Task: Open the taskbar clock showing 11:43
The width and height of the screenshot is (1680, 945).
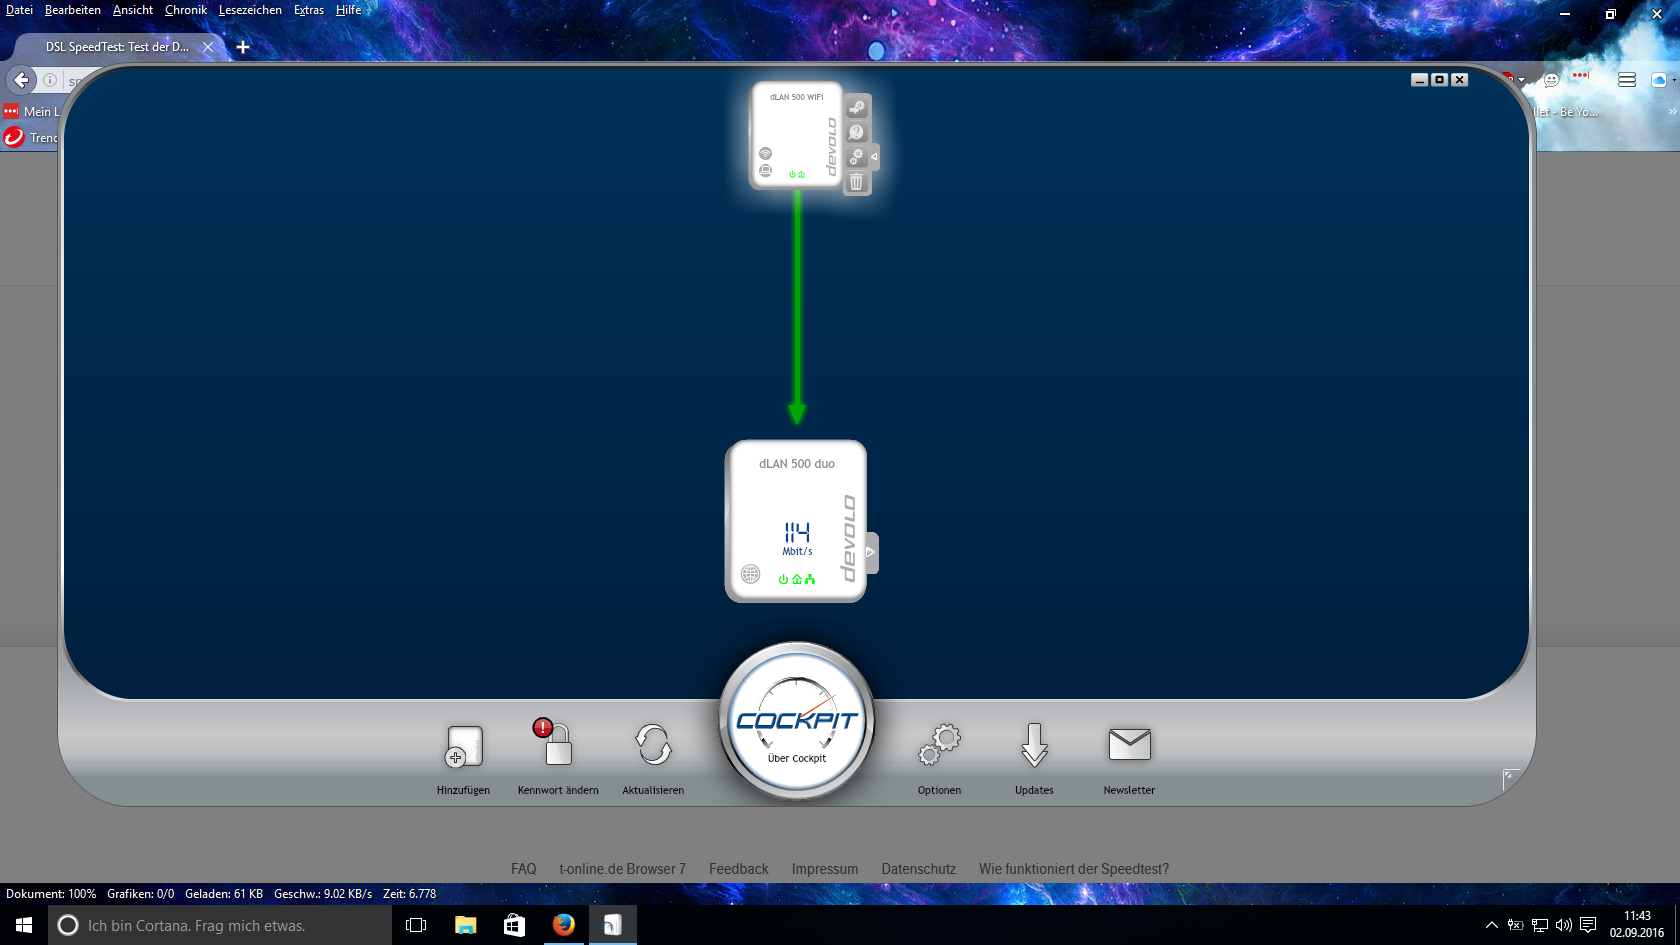Action: (1637, 925)
